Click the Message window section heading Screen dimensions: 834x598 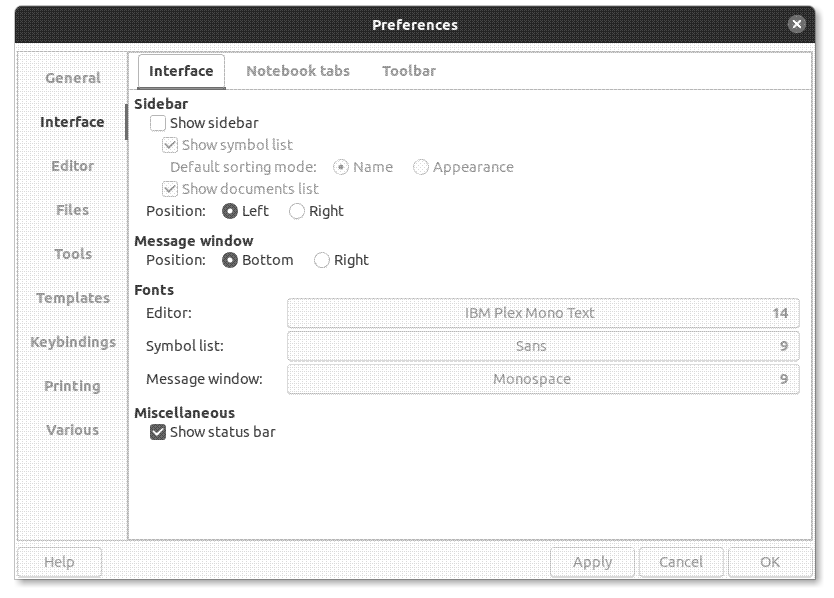[194, 241]
